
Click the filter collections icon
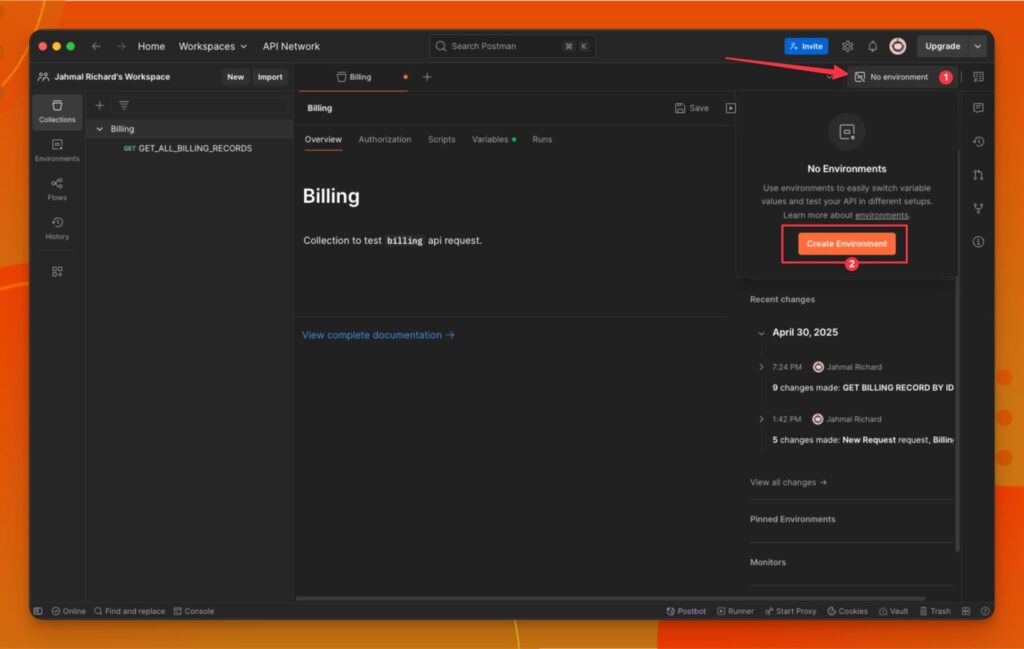pos(123,105)
